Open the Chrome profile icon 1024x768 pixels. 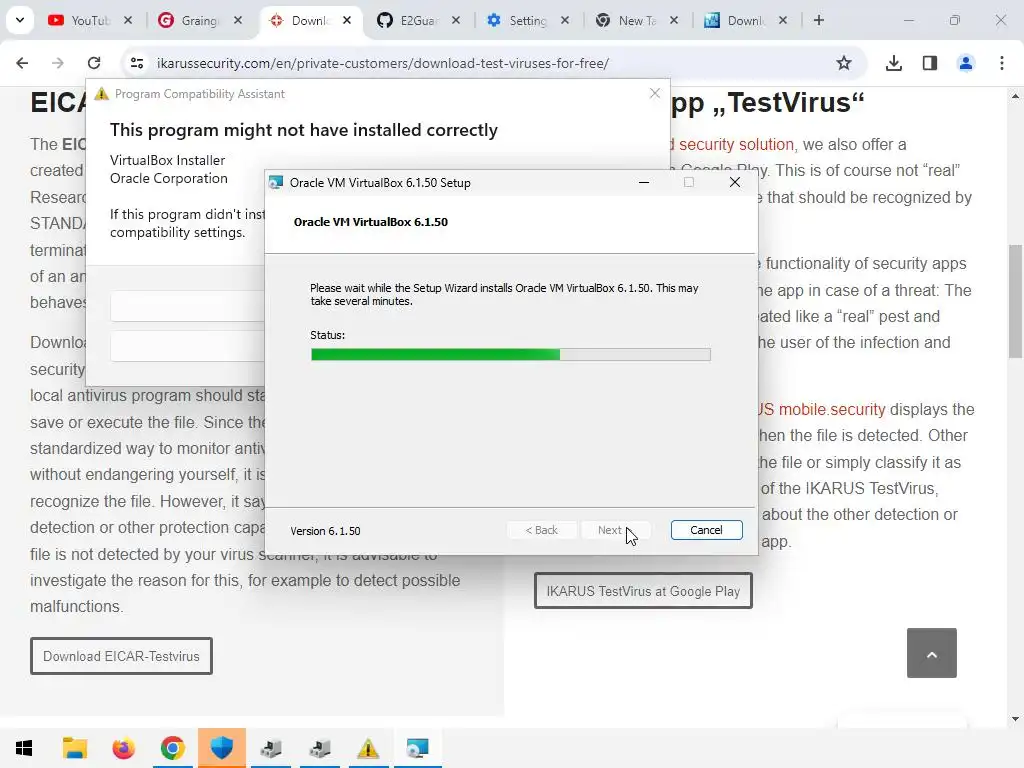pyautogui.click(x=966, y=63)
